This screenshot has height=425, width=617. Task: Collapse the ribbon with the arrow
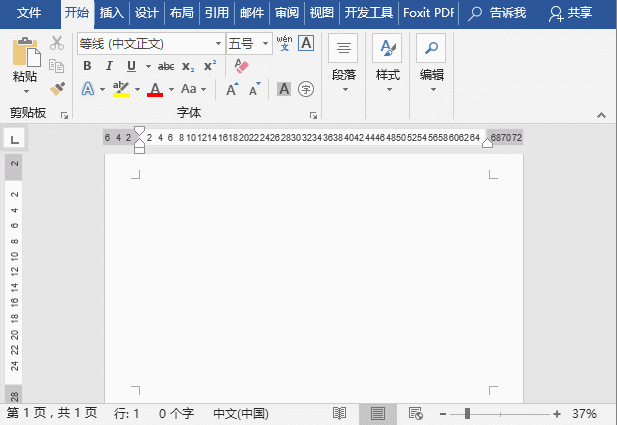coord(601,115)
